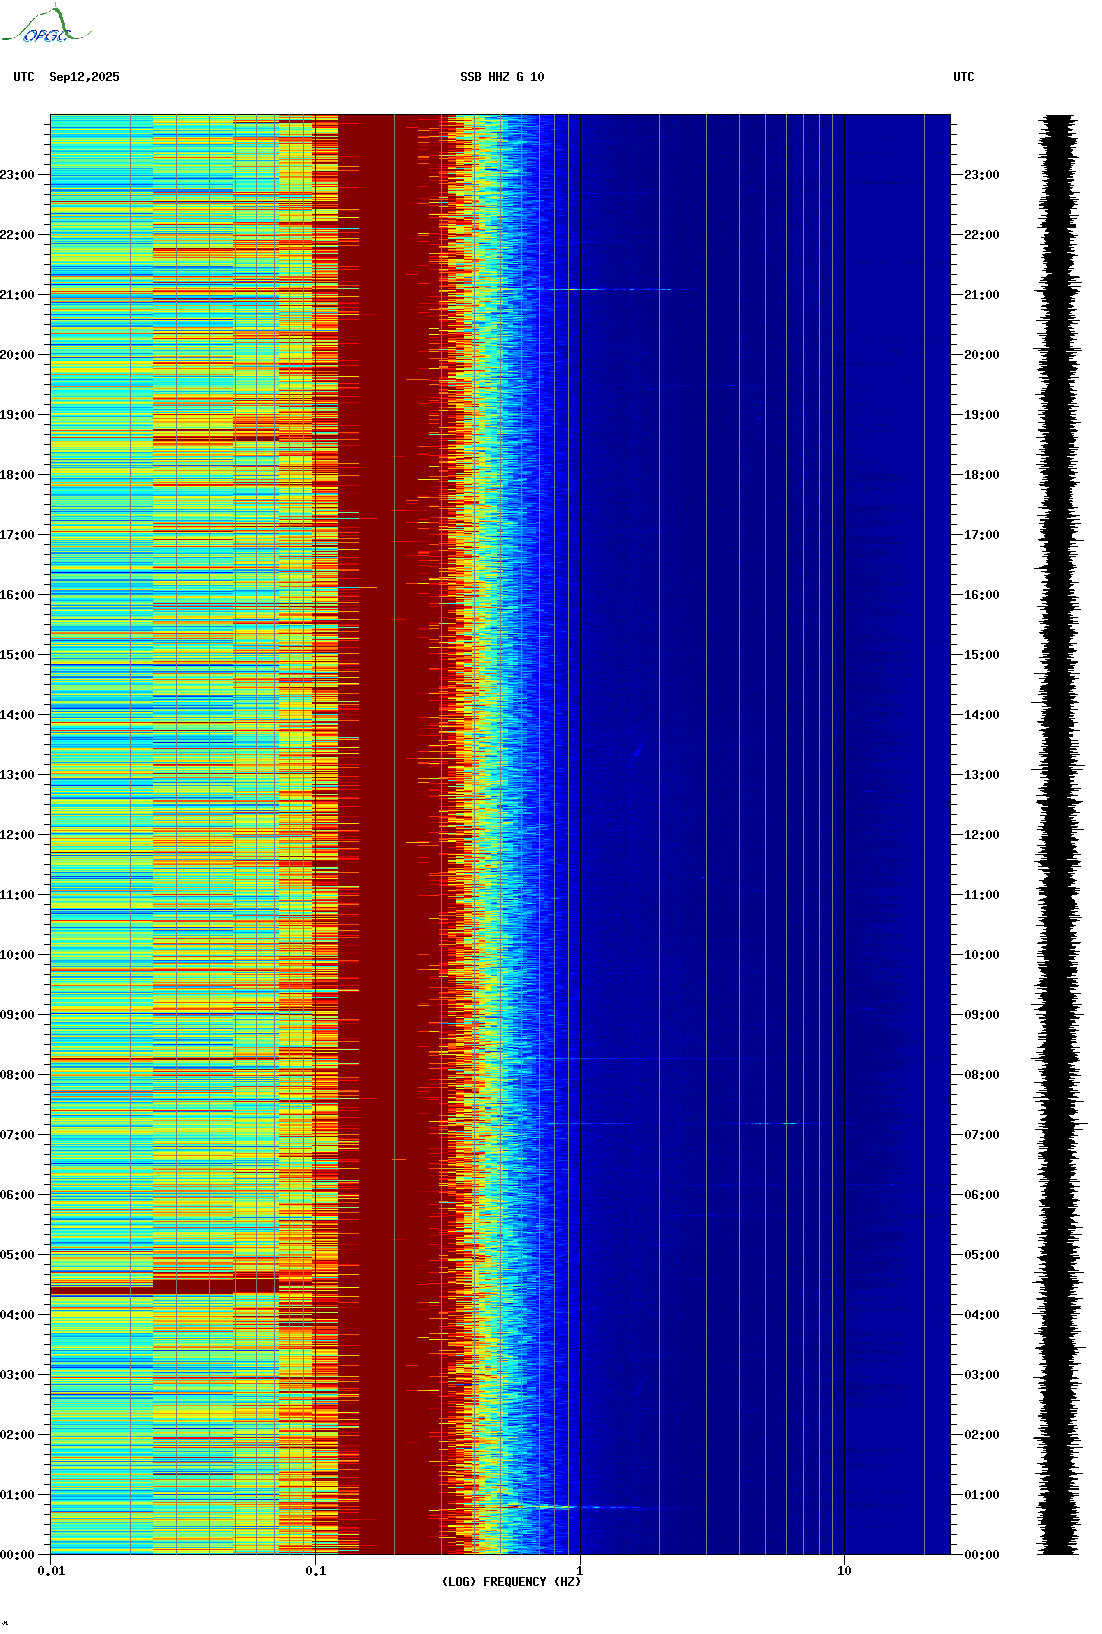Click the left axis 23:00 label
Image resolution: width=1102 pixels, height=1634 pixels.
point(17,175)
